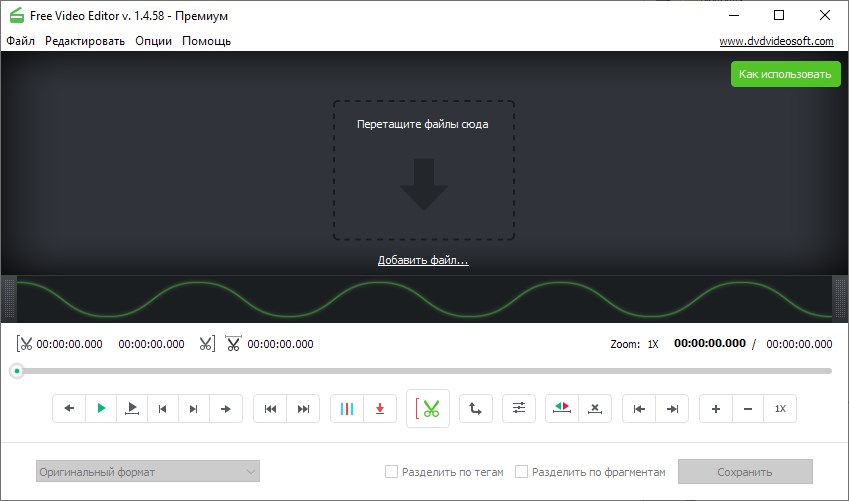Viewport: 849px width, 501px height.
Task: Maximize the Free Video Editor window
Action: click(x=779, y=15)
